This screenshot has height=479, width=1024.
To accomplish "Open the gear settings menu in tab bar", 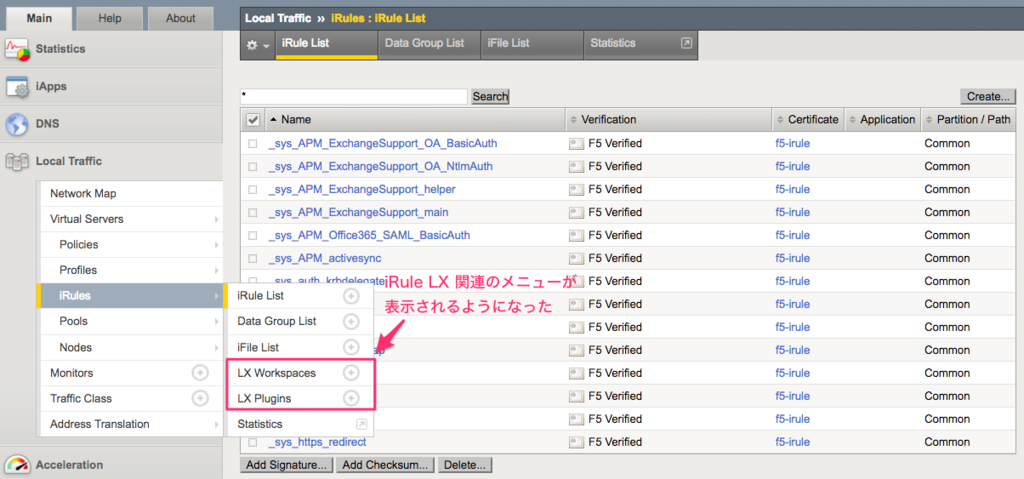I will point(258,45).
